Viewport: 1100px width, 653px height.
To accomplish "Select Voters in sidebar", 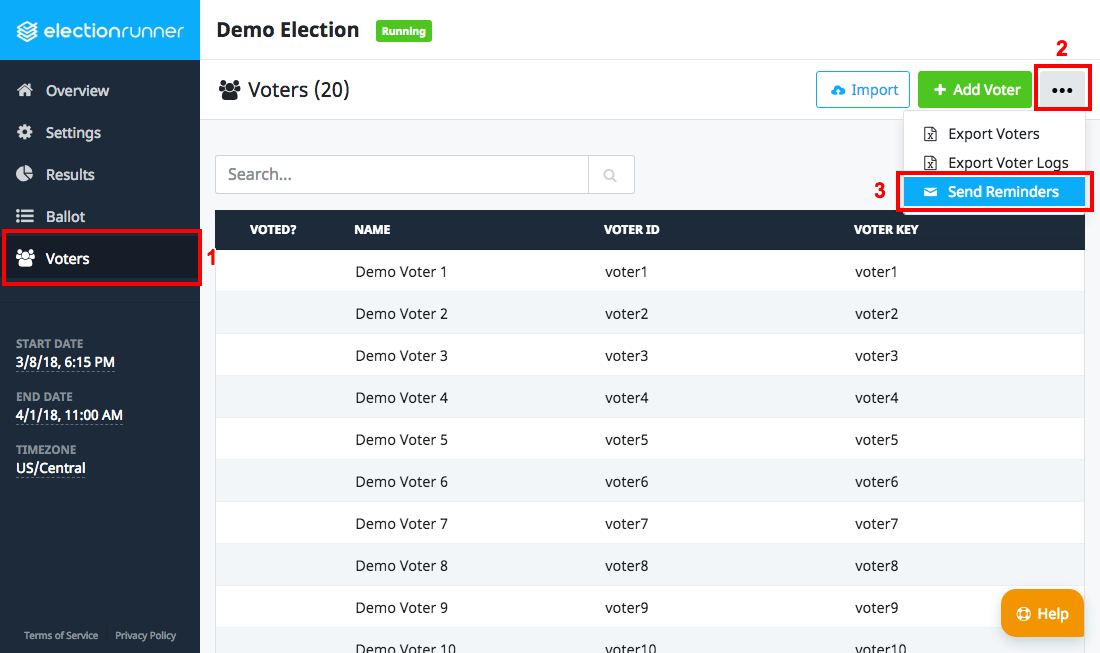I will (100, 258).
